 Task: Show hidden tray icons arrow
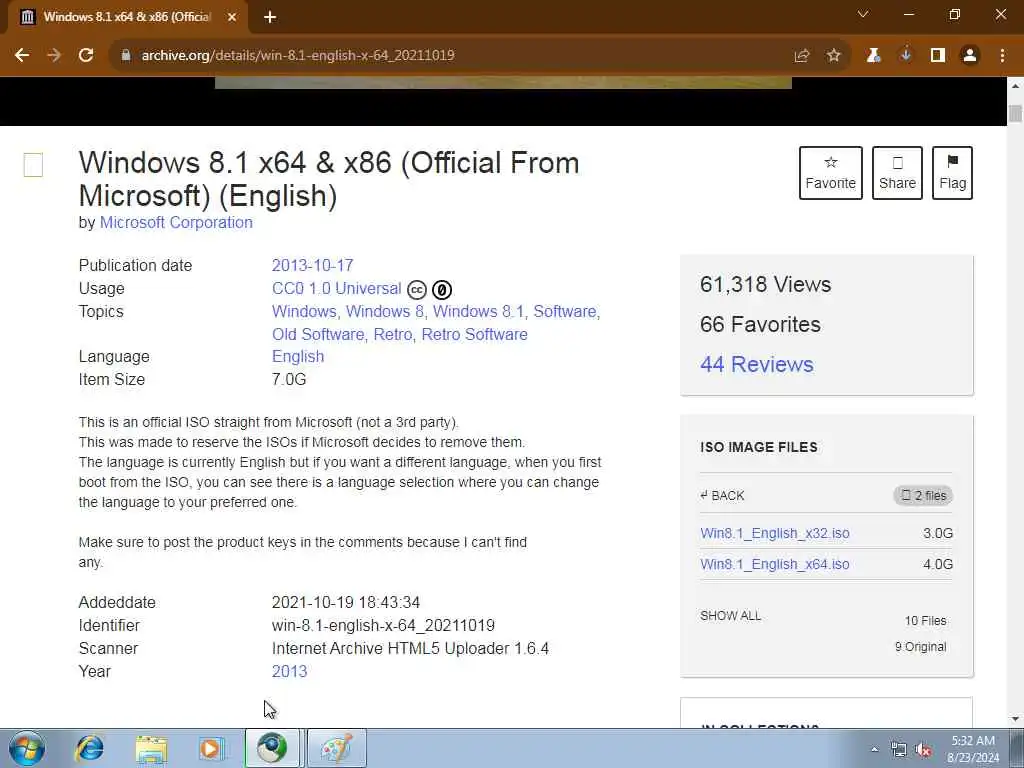tap(874, 749)
